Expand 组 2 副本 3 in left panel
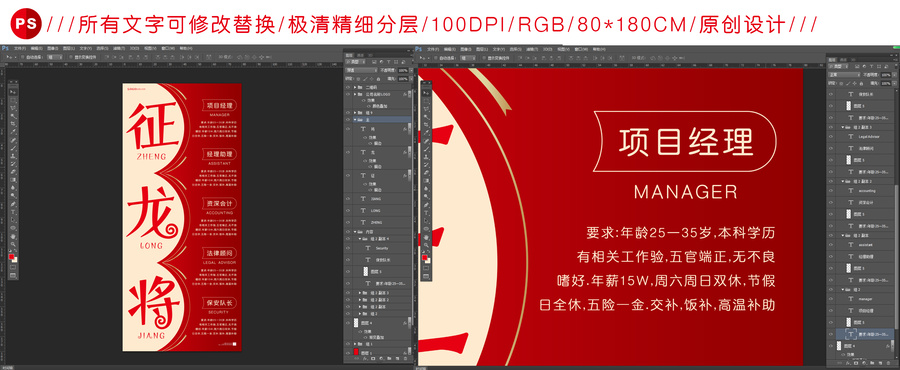 click(359, 293)
